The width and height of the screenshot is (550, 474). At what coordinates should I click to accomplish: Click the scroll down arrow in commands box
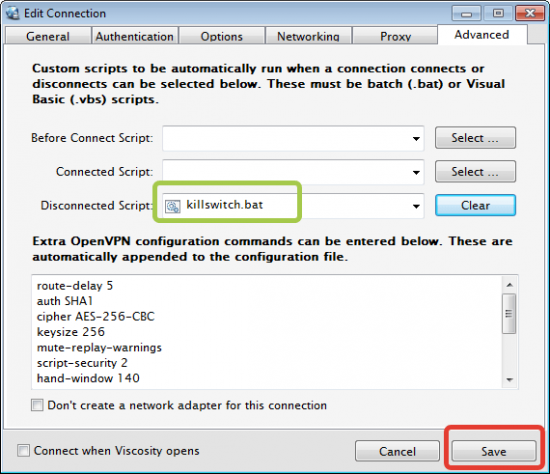[510, 380]
